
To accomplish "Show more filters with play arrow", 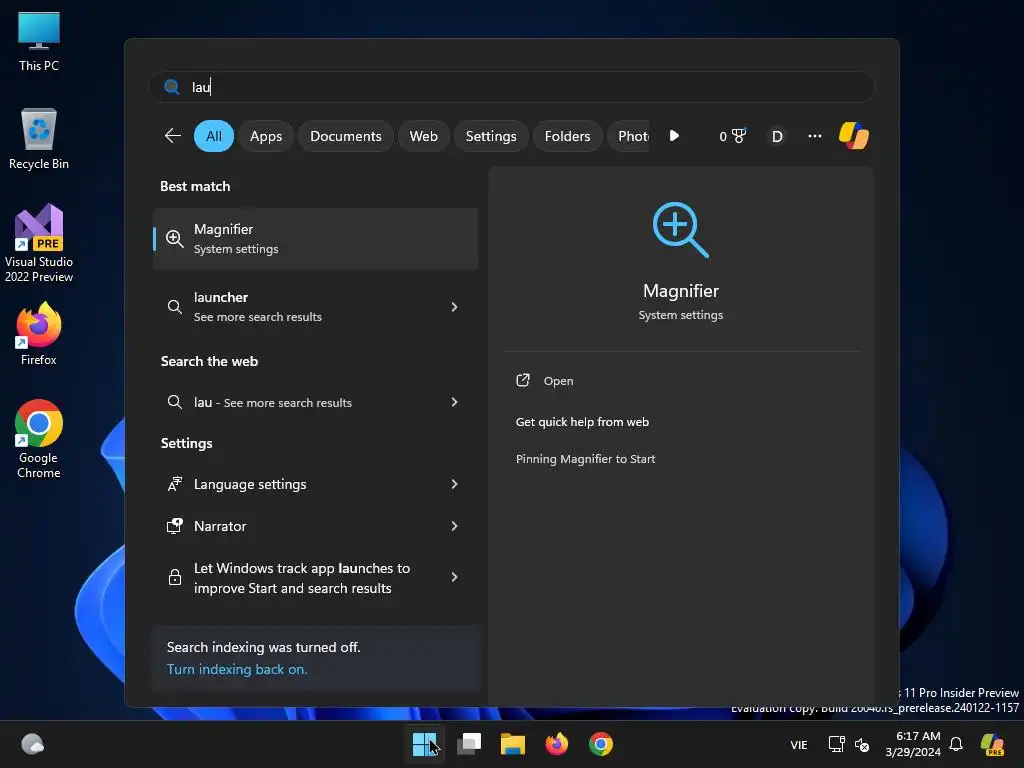I will [x=675, y=136].
